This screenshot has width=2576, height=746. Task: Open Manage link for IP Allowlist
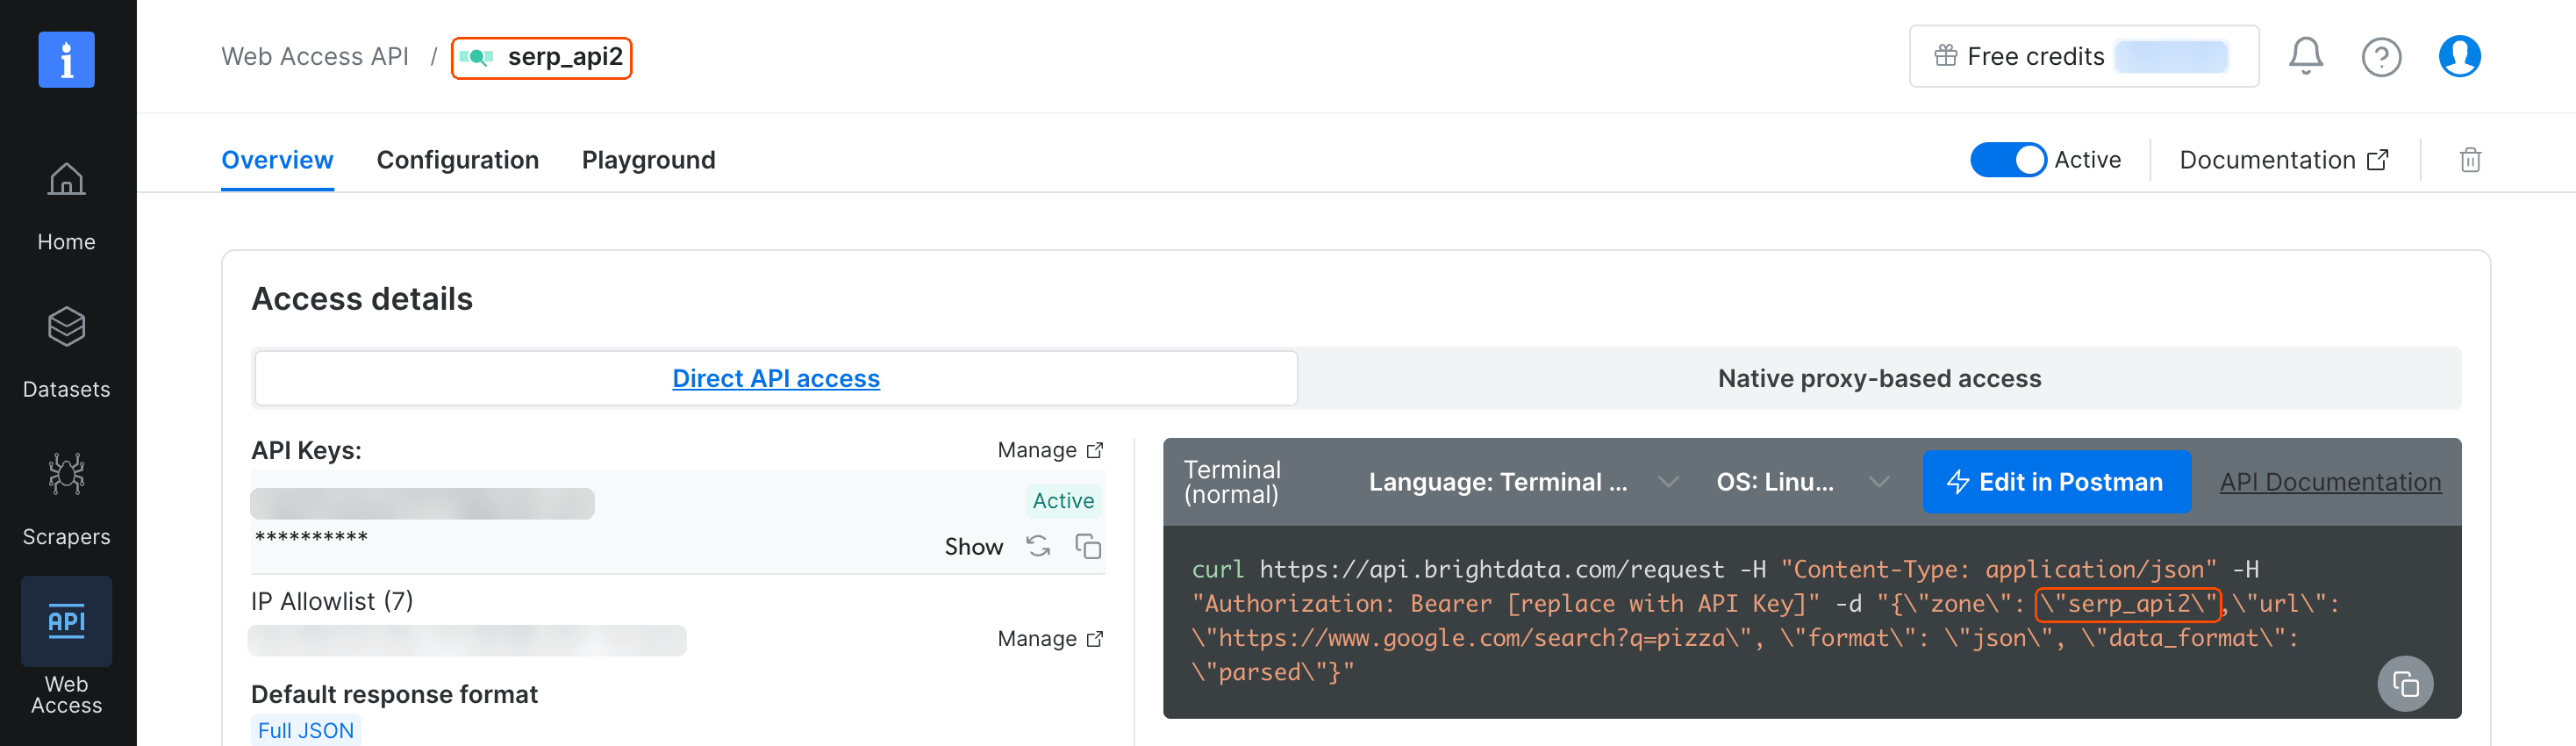[1050, 638]
